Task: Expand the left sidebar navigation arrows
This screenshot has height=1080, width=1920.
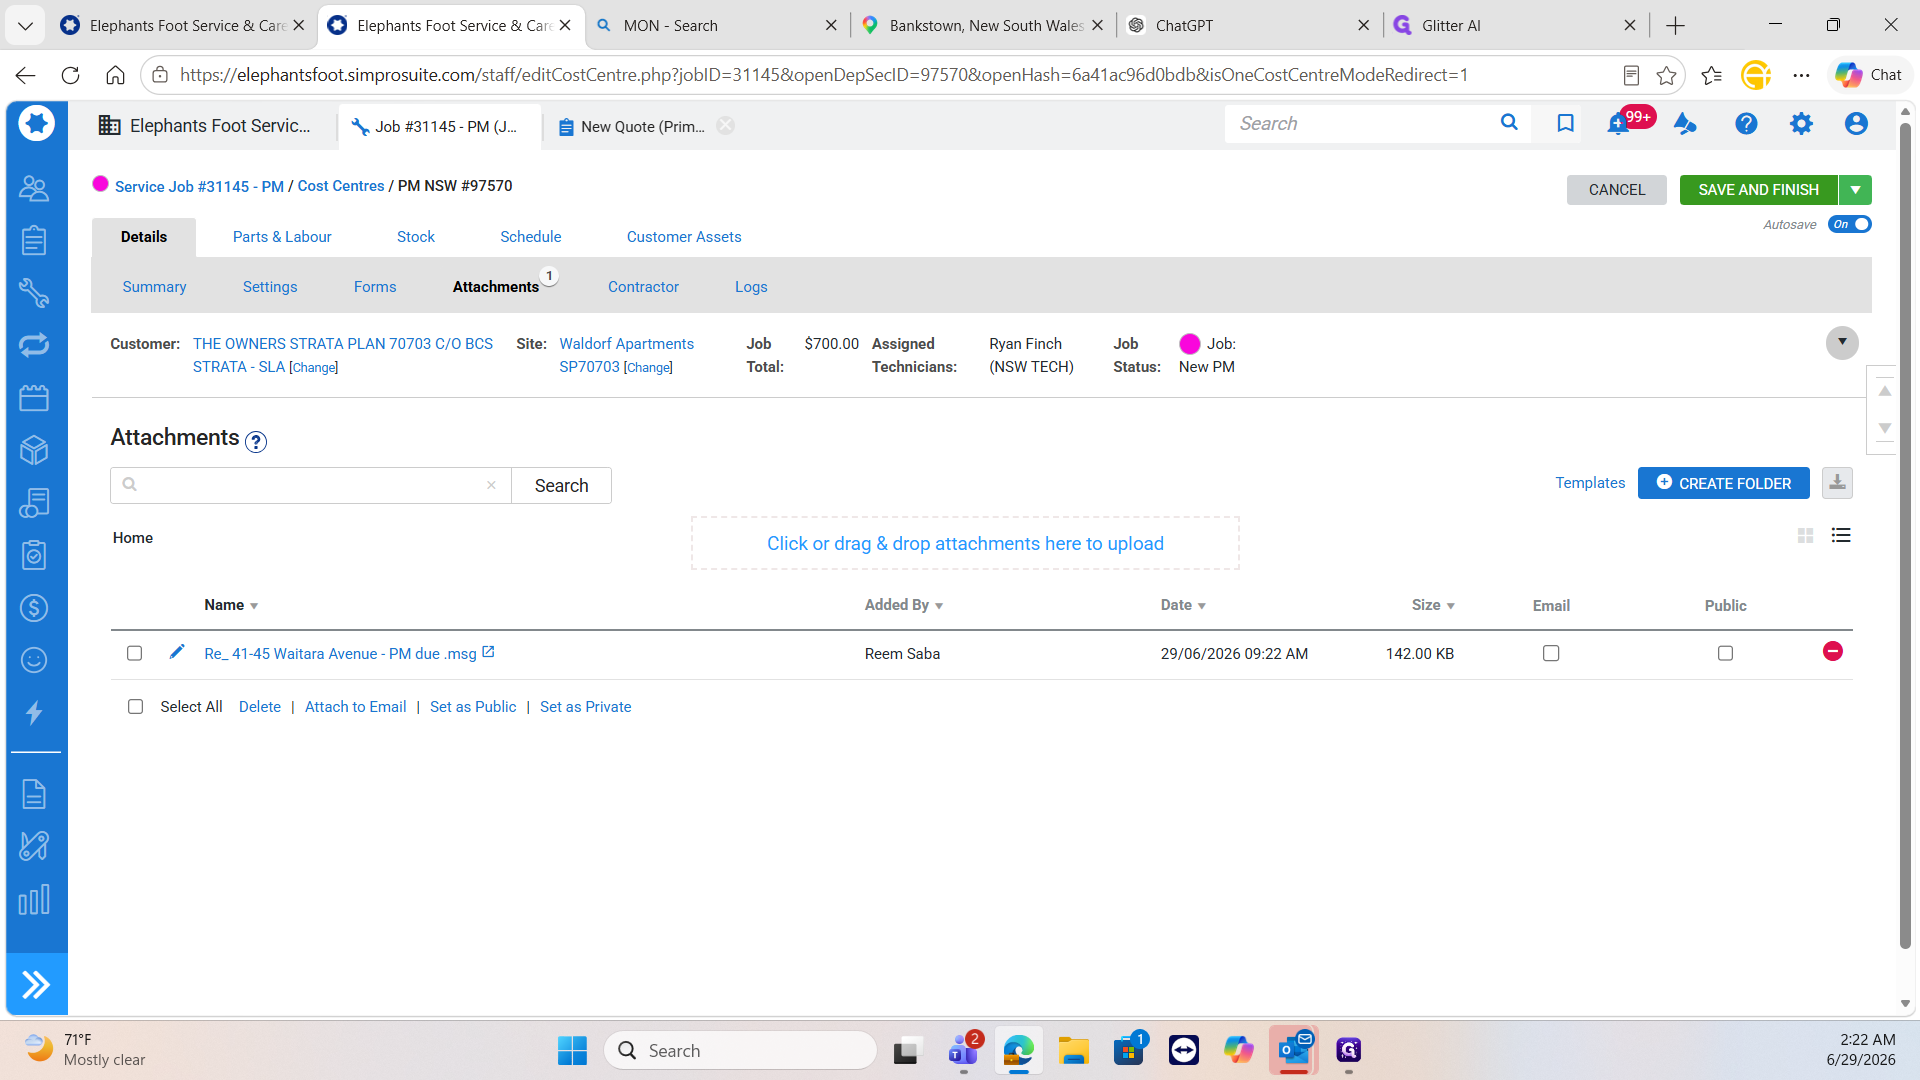Action: point(36,985)
